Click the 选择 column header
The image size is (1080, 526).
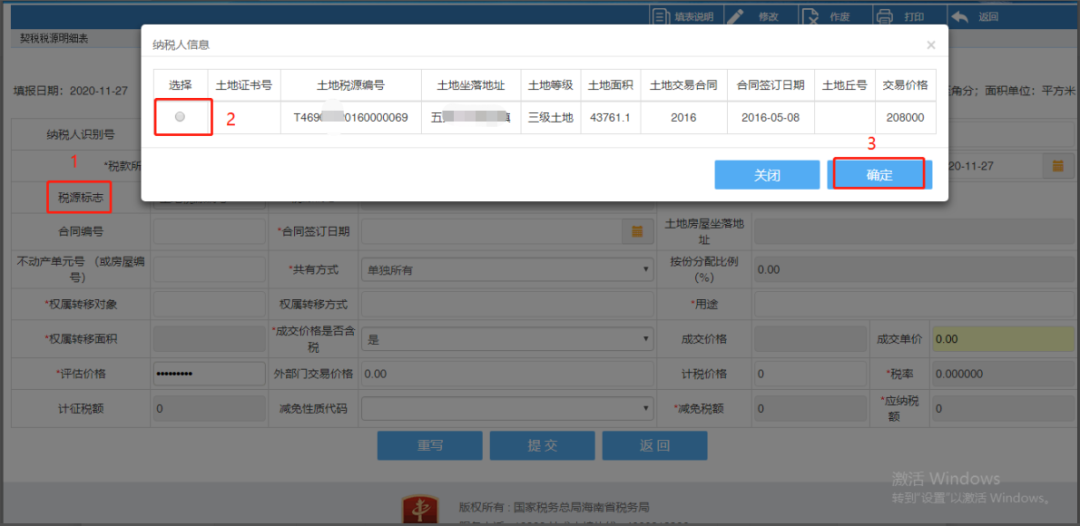click(x=180, y=85)
